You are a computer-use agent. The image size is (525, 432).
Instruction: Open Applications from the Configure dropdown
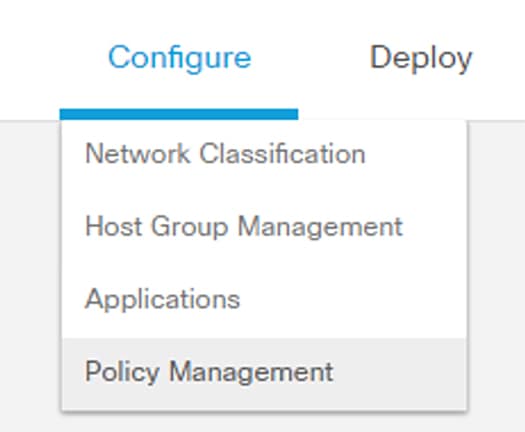(264, 299)
